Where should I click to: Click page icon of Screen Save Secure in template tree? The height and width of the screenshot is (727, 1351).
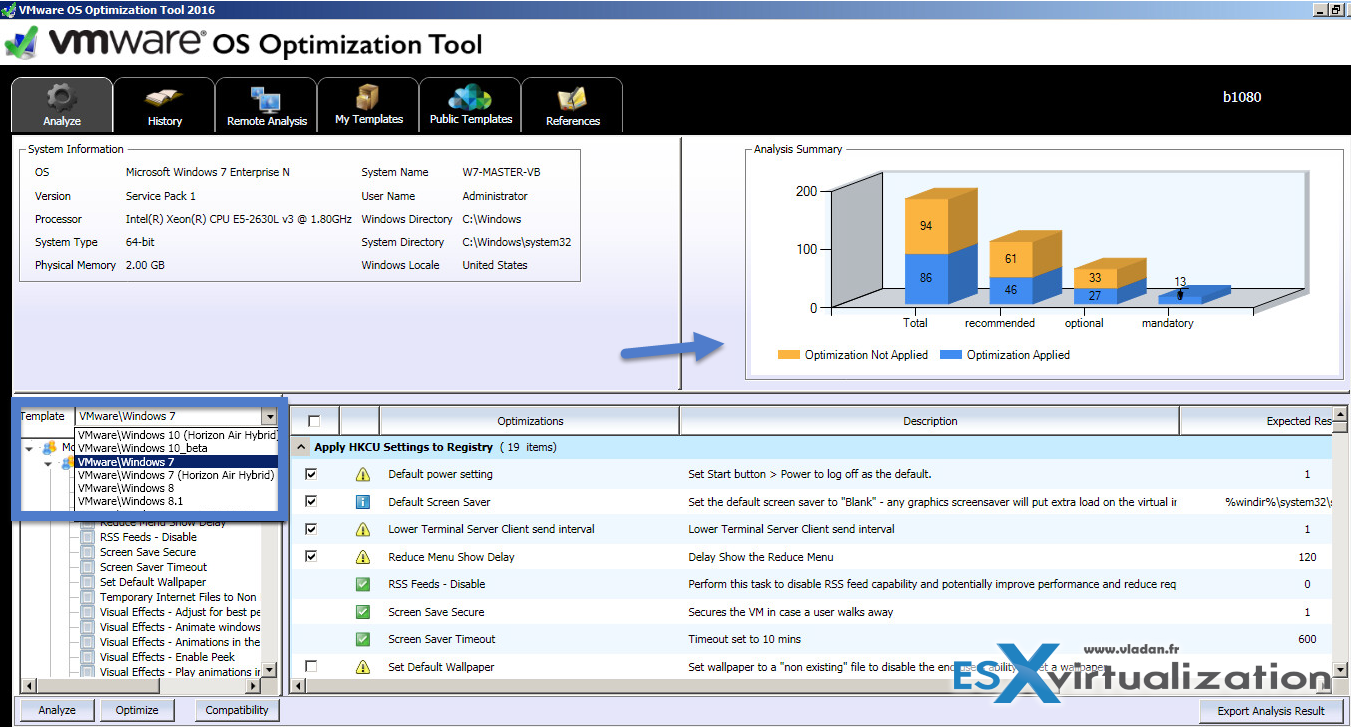pos(88,552)
